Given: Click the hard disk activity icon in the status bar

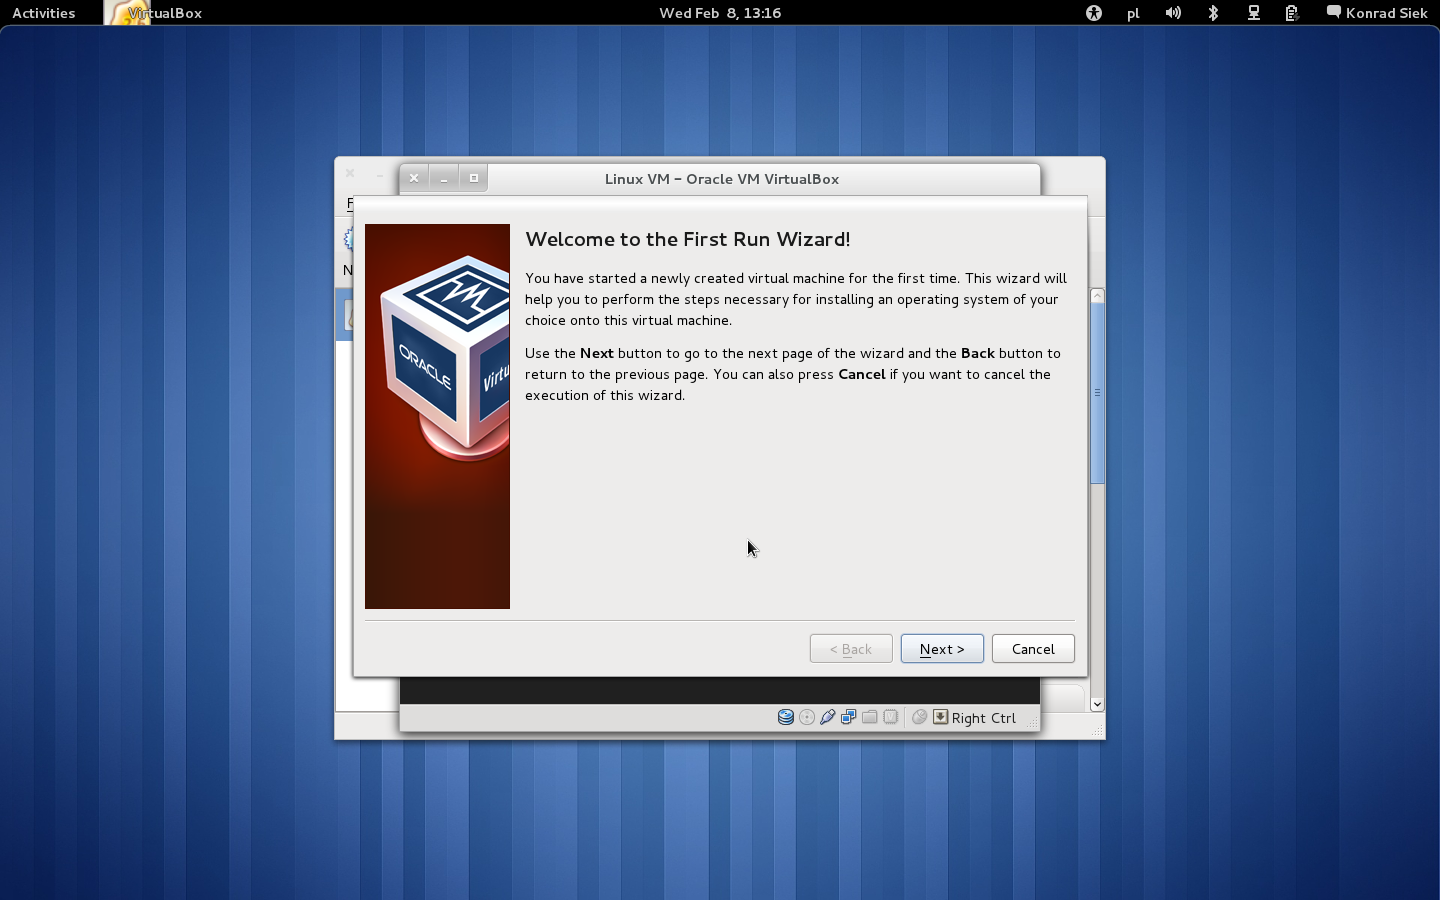Looking at the screenshot, I should click(x=786, y=717).
